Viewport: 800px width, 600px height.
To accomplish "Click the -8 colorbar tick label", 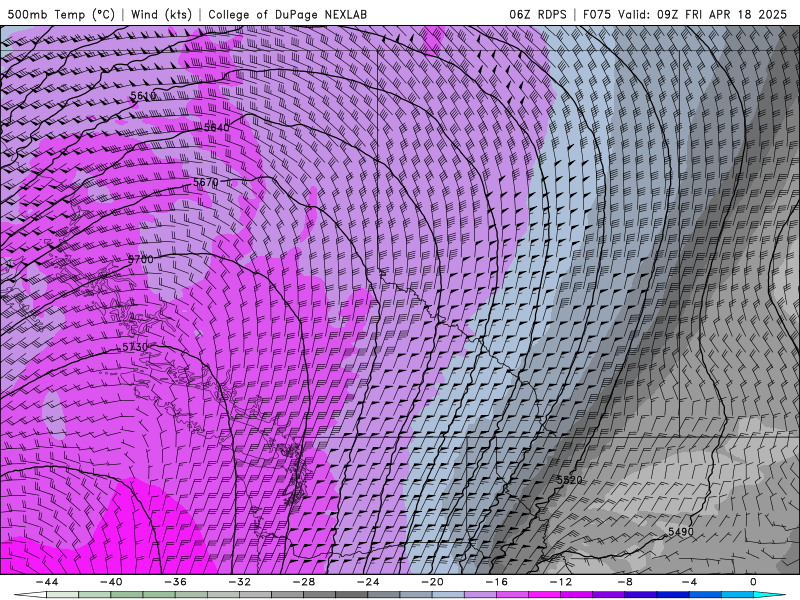I will click(x=626, y=582).
